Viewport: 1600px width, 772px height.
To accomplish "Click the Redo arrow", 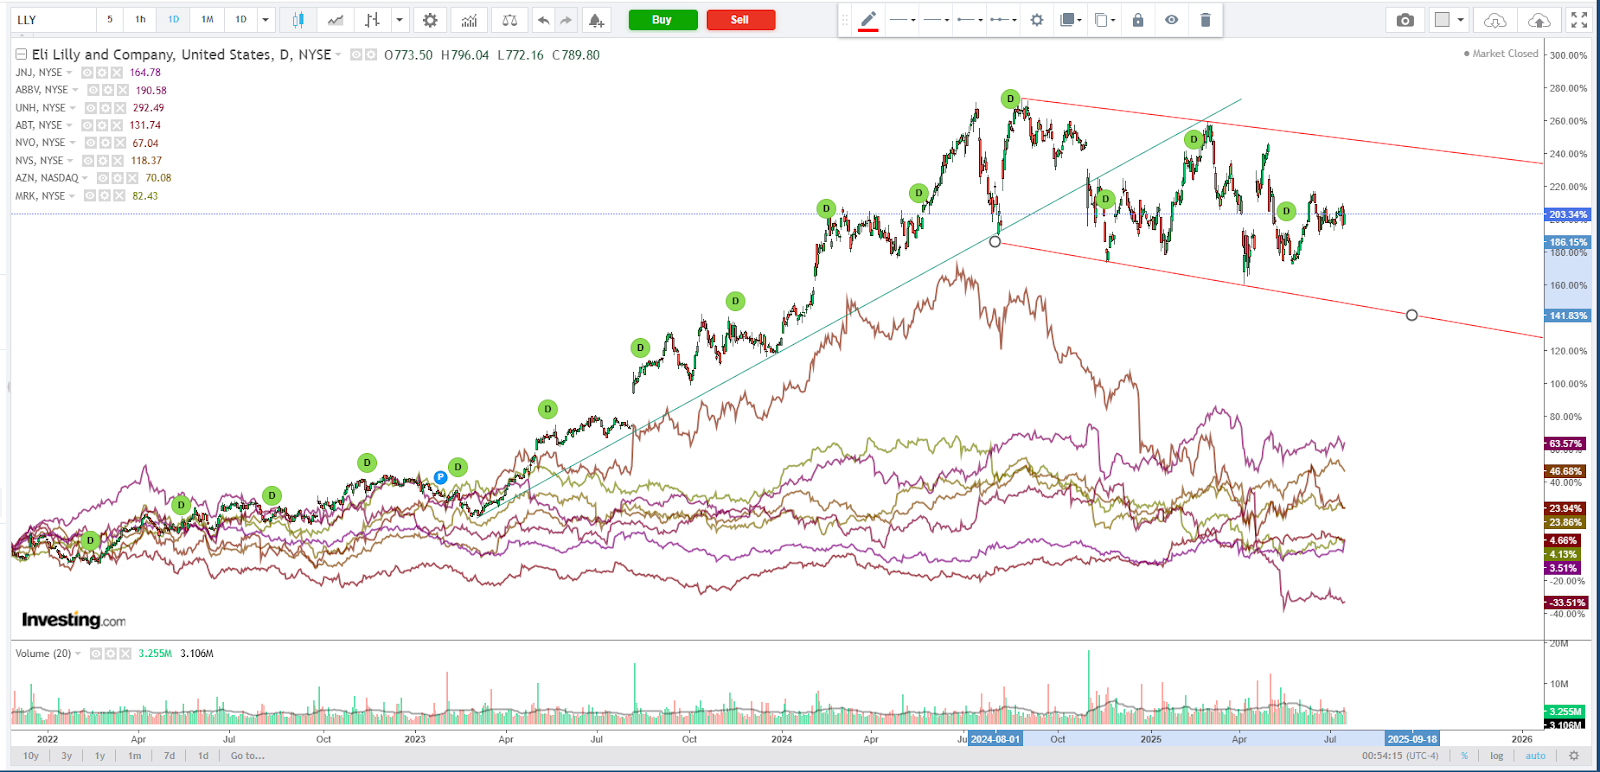I will [x=566, y=19].
